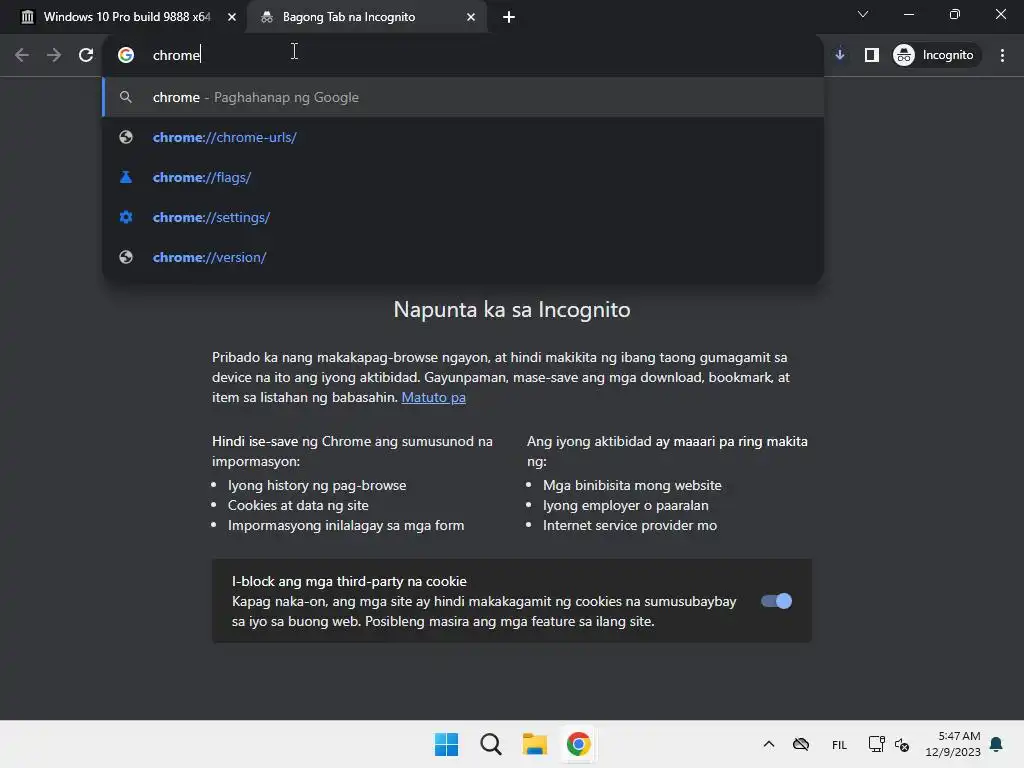This screenshot has height=768, width=1024.
Task: Click the incognito favicon on Bagong Tab
Action: (x=266, y=17)
